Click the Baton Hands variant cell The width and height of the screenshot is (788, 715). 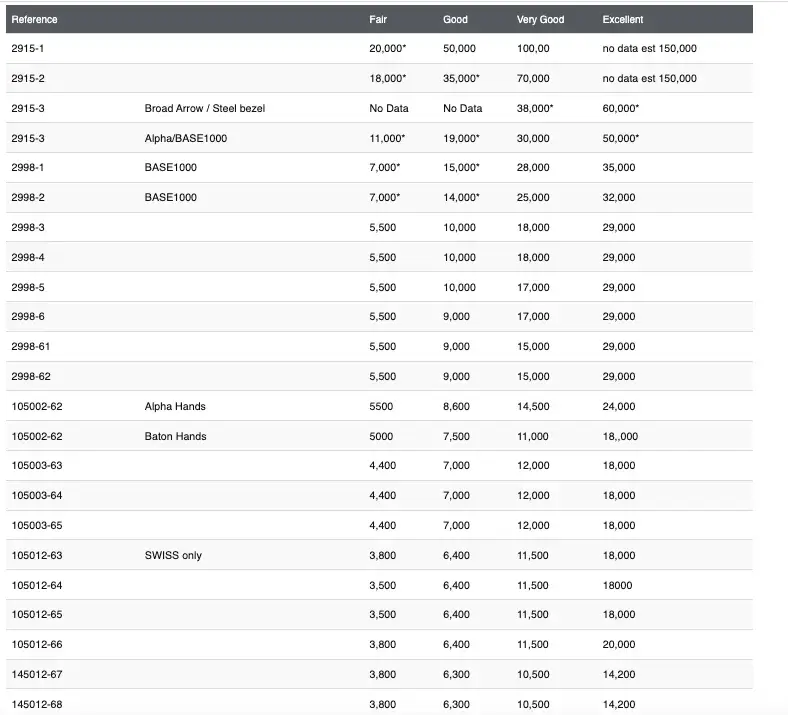click(x=175, y=436)
